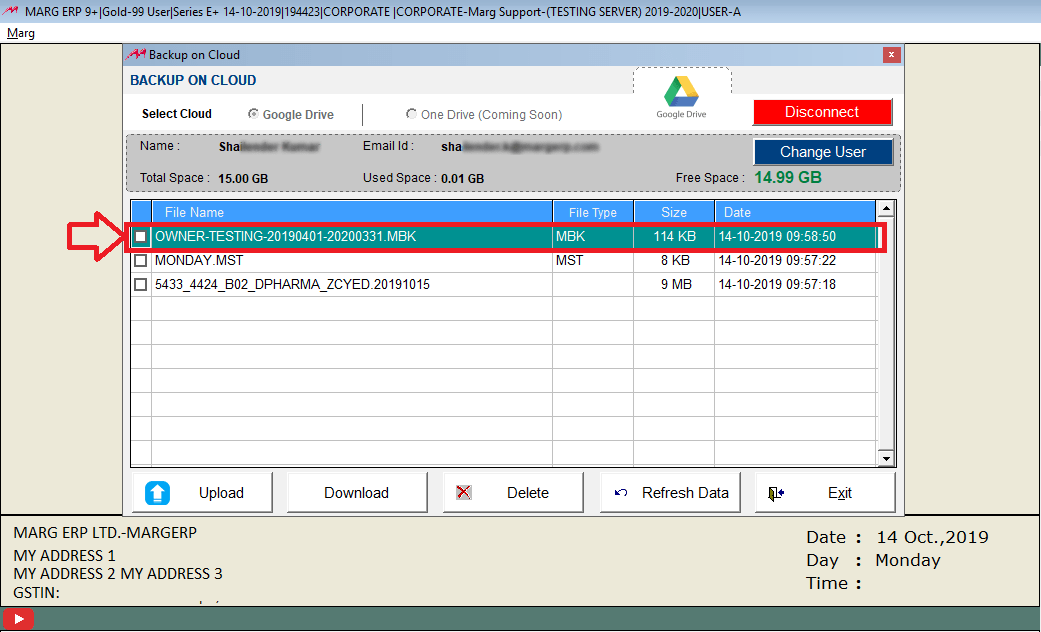This screenshot has width=1041, height=632.
Task: Click the Exit door icon
Action: point(776,493)
